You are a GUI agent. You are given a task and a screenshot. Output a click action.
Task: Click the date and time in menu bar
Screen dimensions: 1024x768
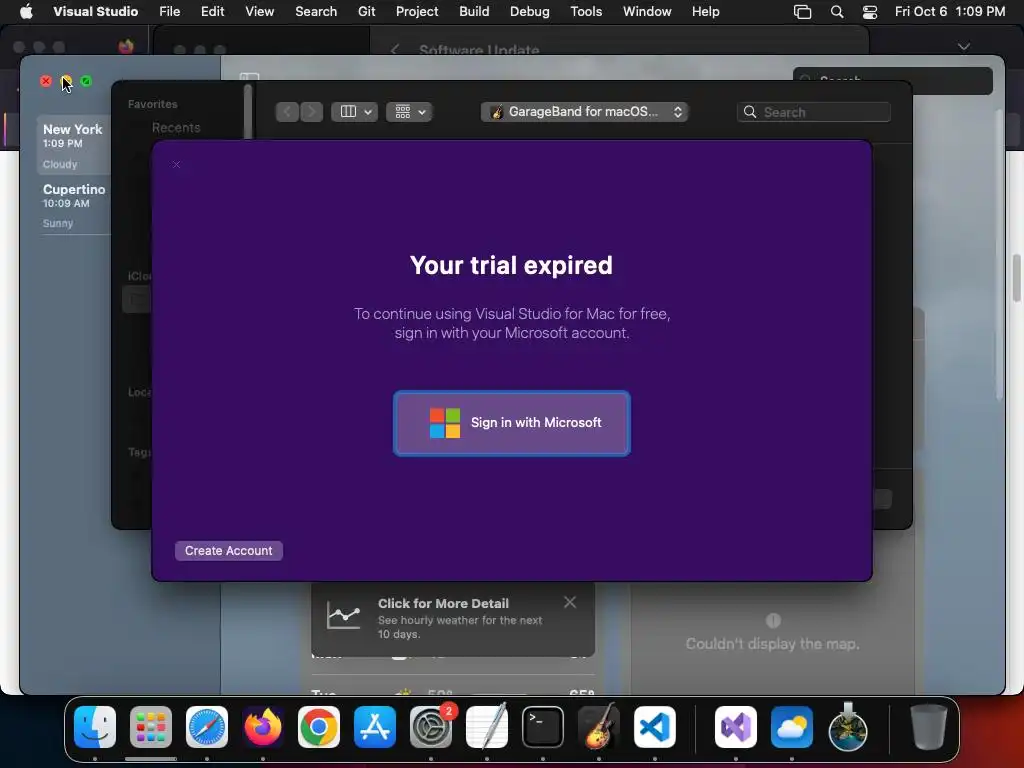point(950,11)
